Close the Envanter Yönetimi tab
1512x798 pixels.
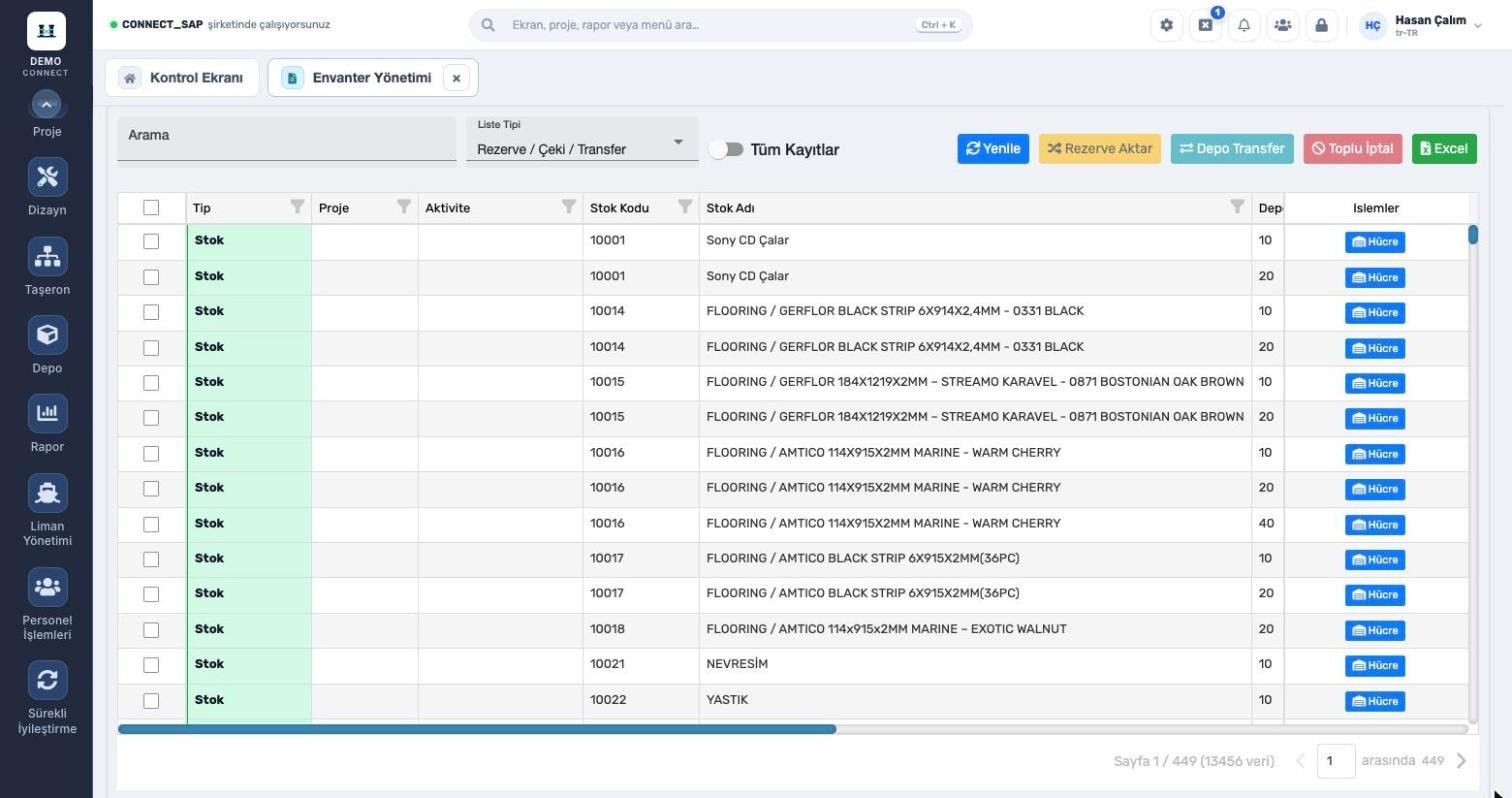click(x=456, y=78)
